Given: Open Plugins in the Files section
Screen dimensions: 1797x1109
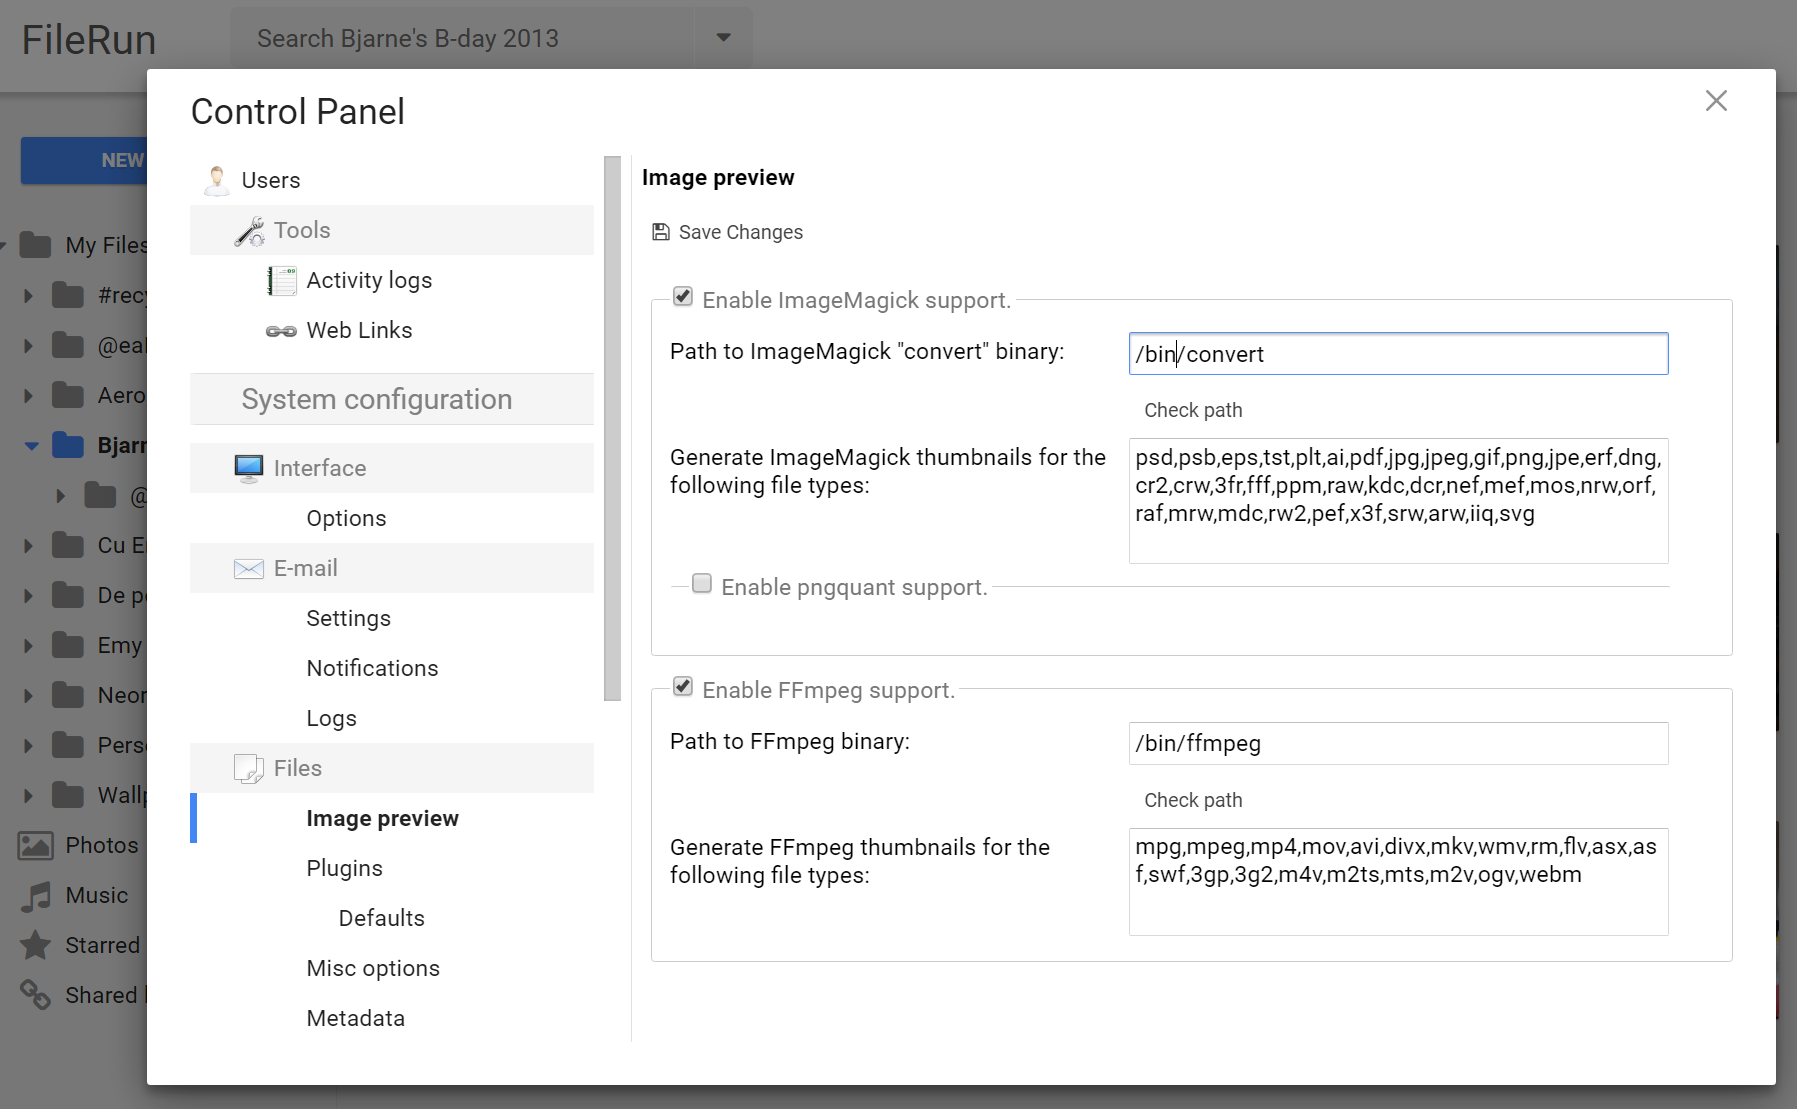Looking at the screenshot, I should [344, 868].
